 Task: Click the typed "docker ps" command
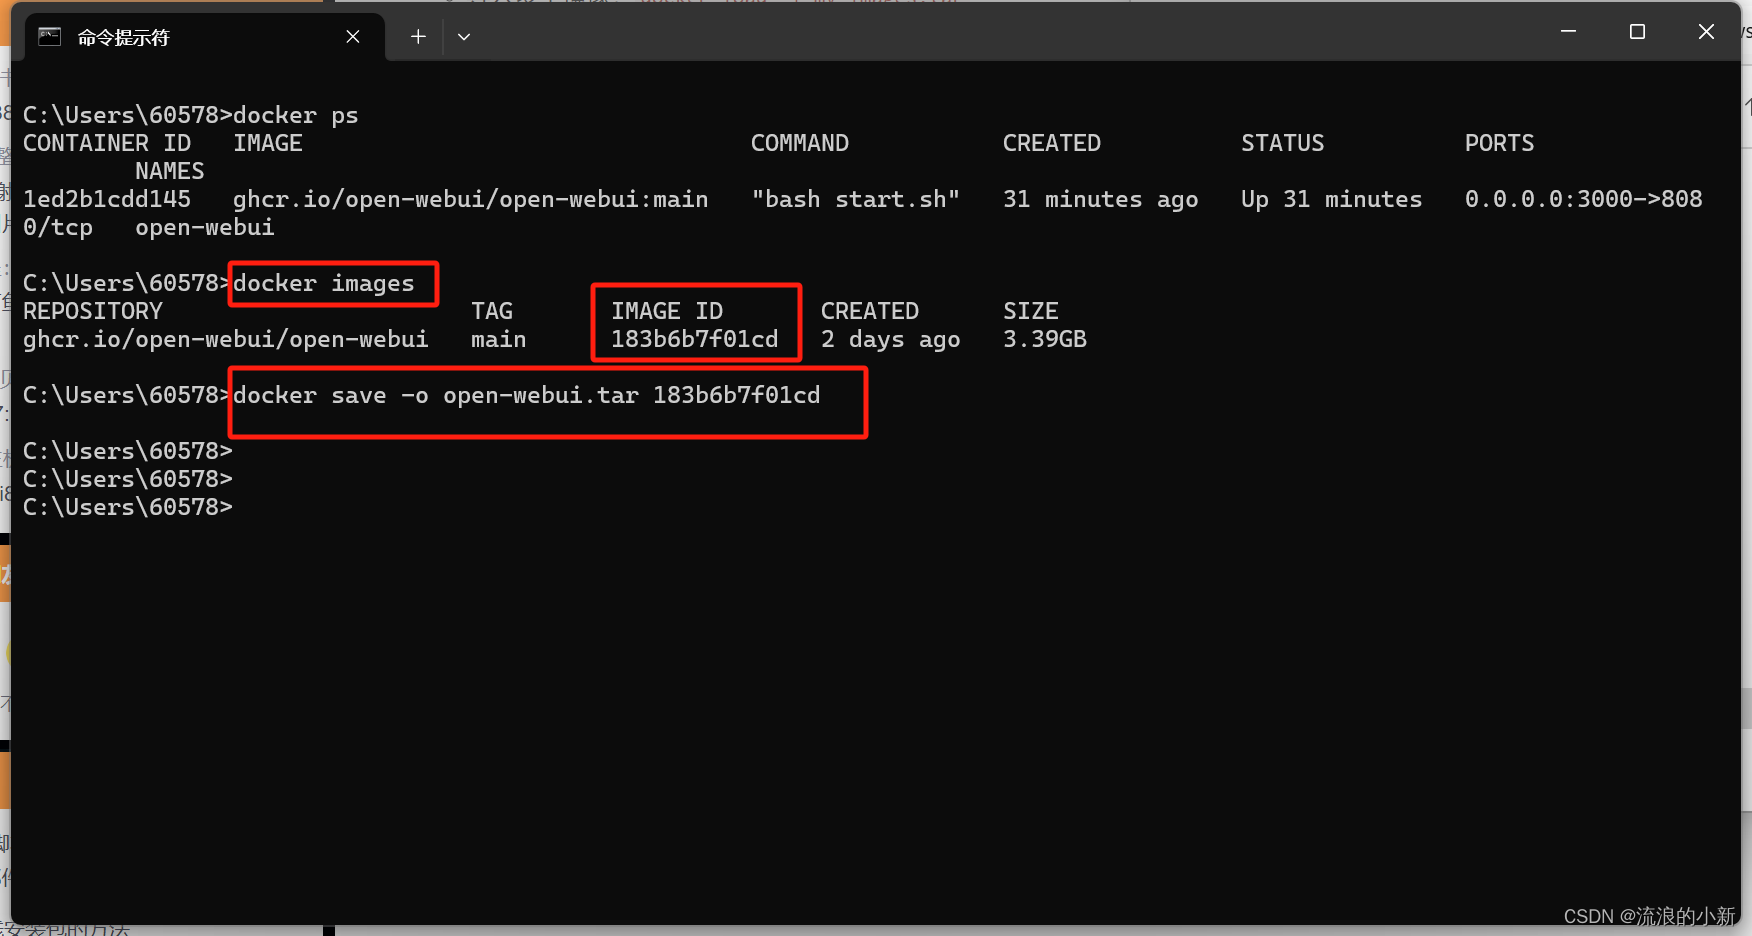295,116
